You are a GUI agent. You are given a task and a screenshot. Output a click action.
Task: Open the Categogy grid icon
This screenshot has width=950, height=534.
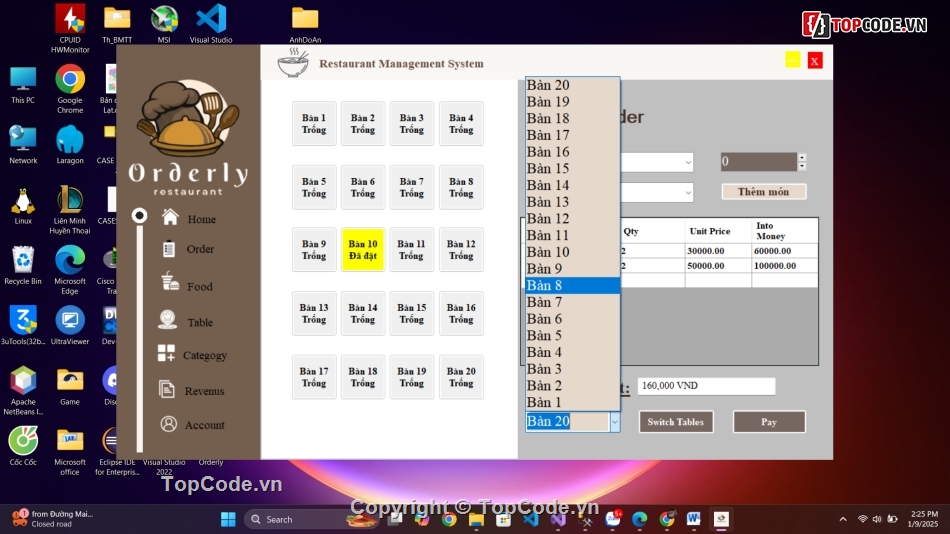[166, 353]
